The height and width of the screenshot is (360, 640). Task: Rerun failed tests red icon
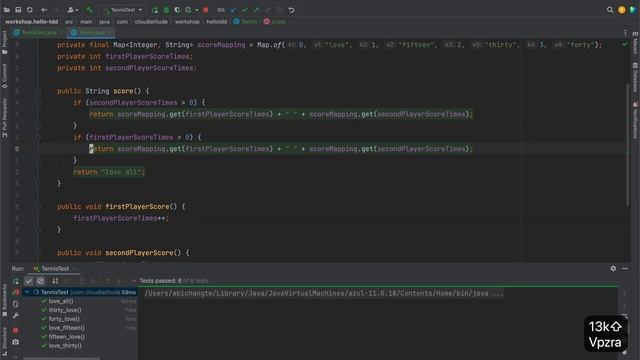[x=16, y=292]
